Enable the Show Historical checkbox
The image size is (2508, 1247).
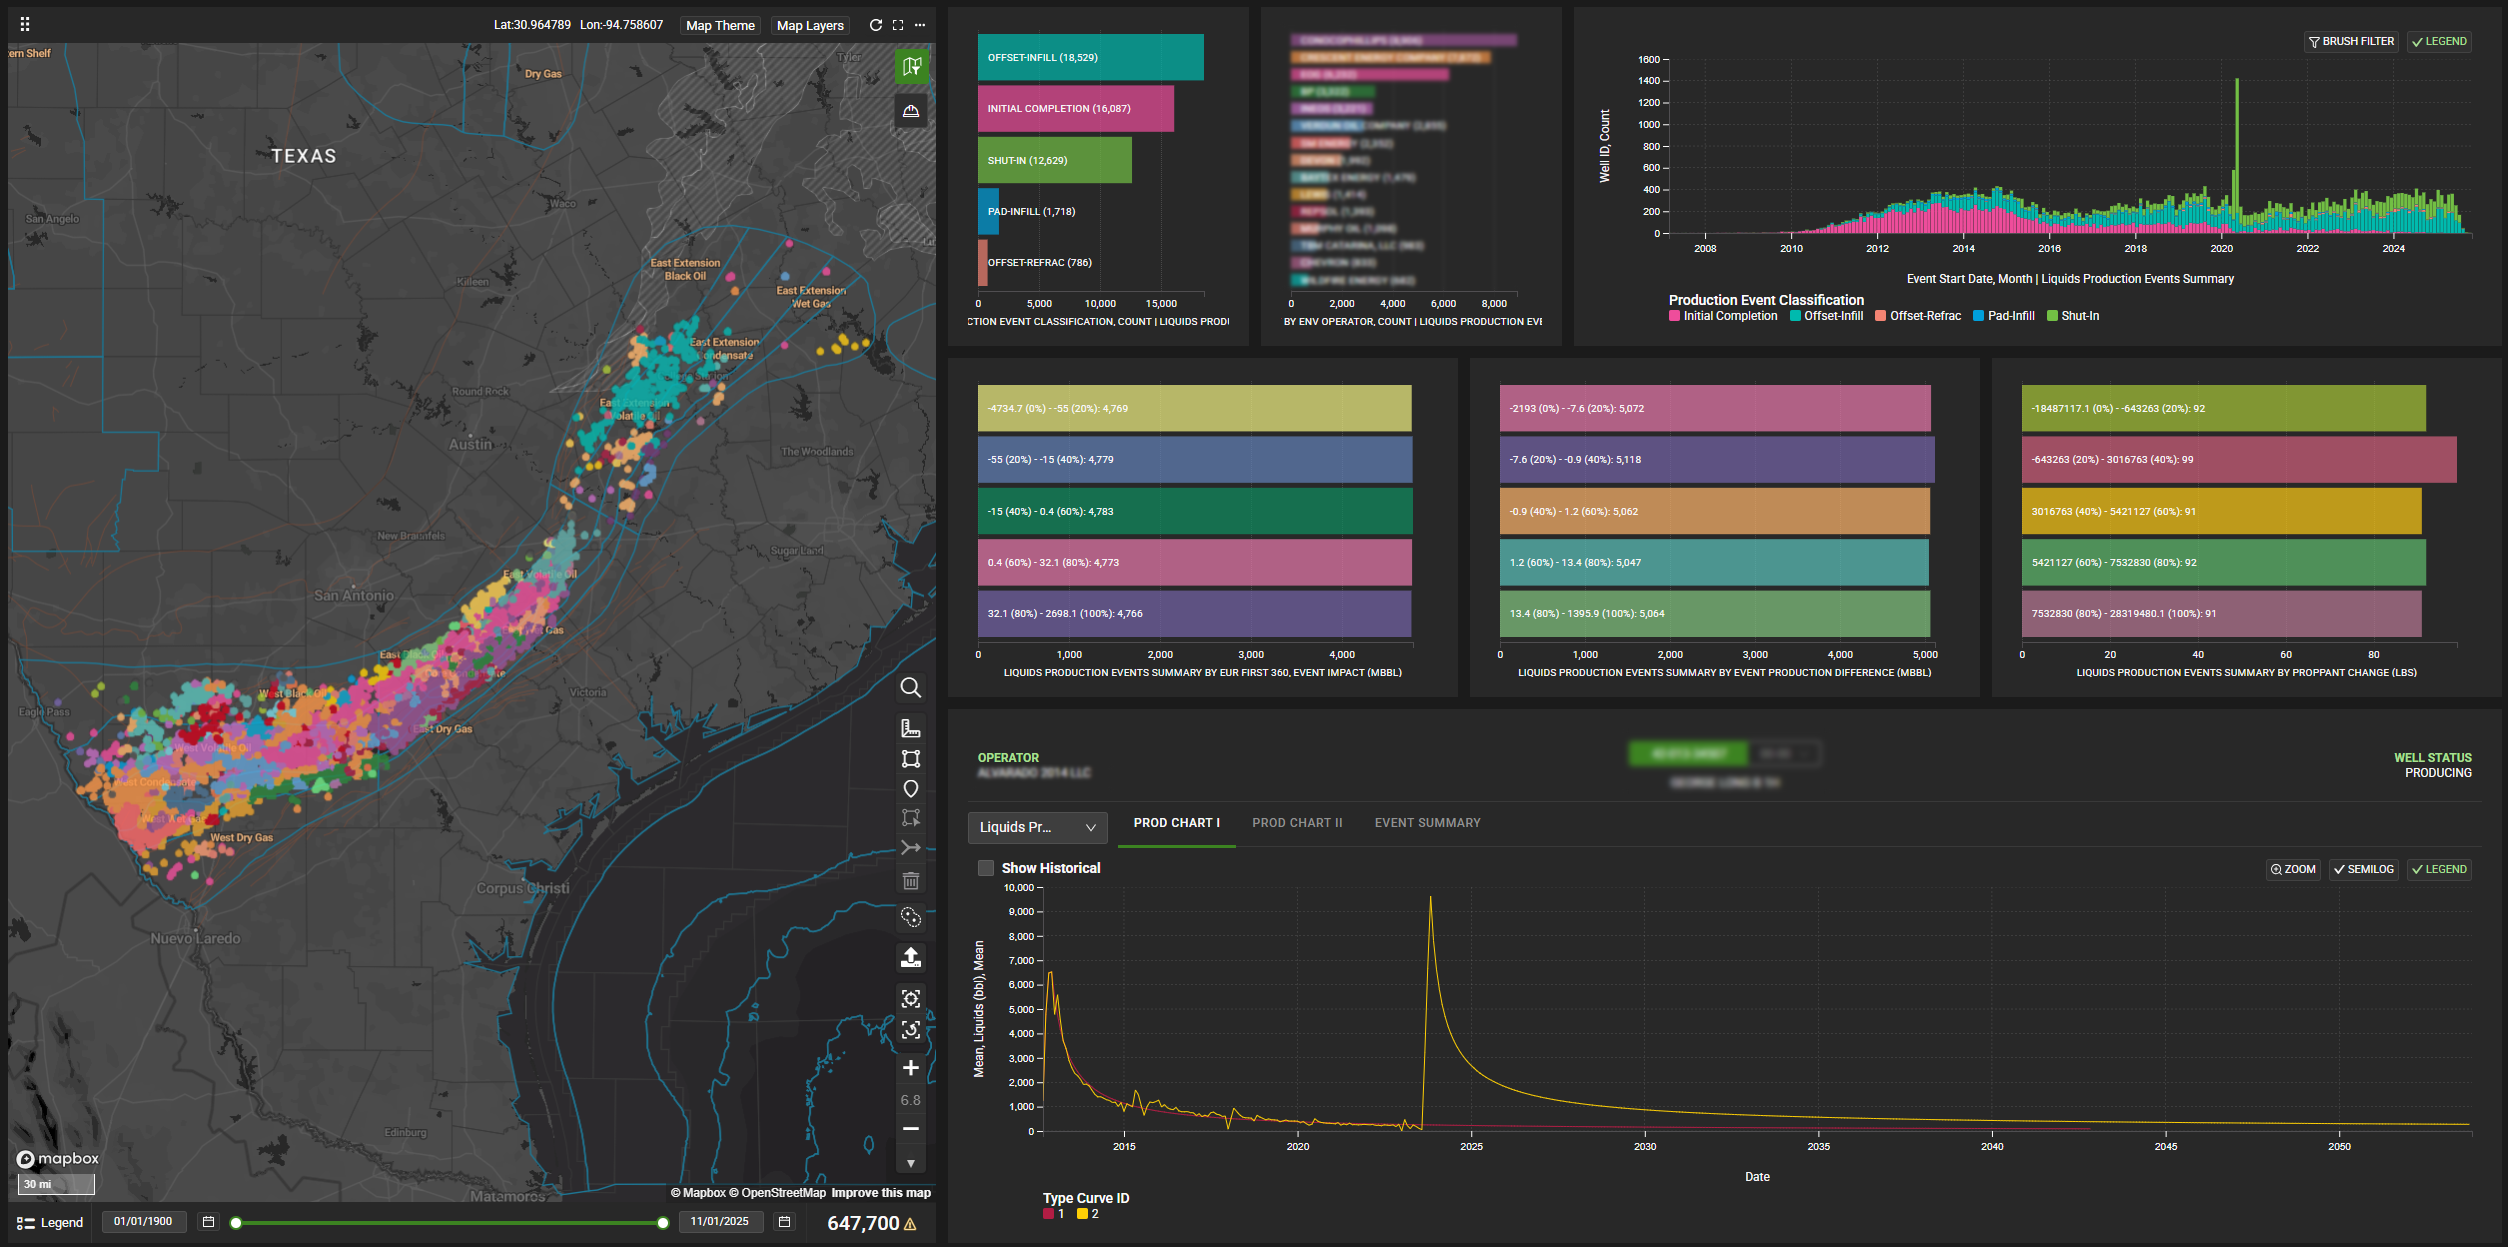tap(986, 868)
